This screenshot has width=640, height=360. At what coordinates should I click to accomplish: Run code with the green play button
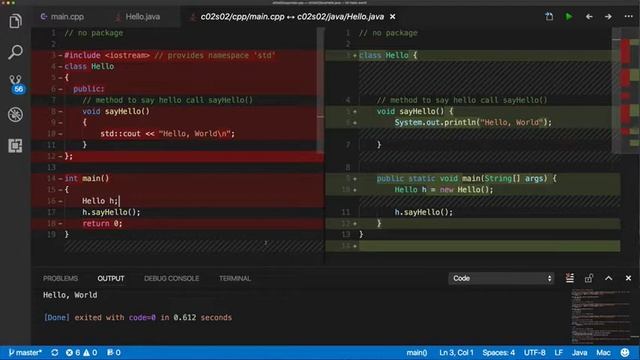(569, 17)
